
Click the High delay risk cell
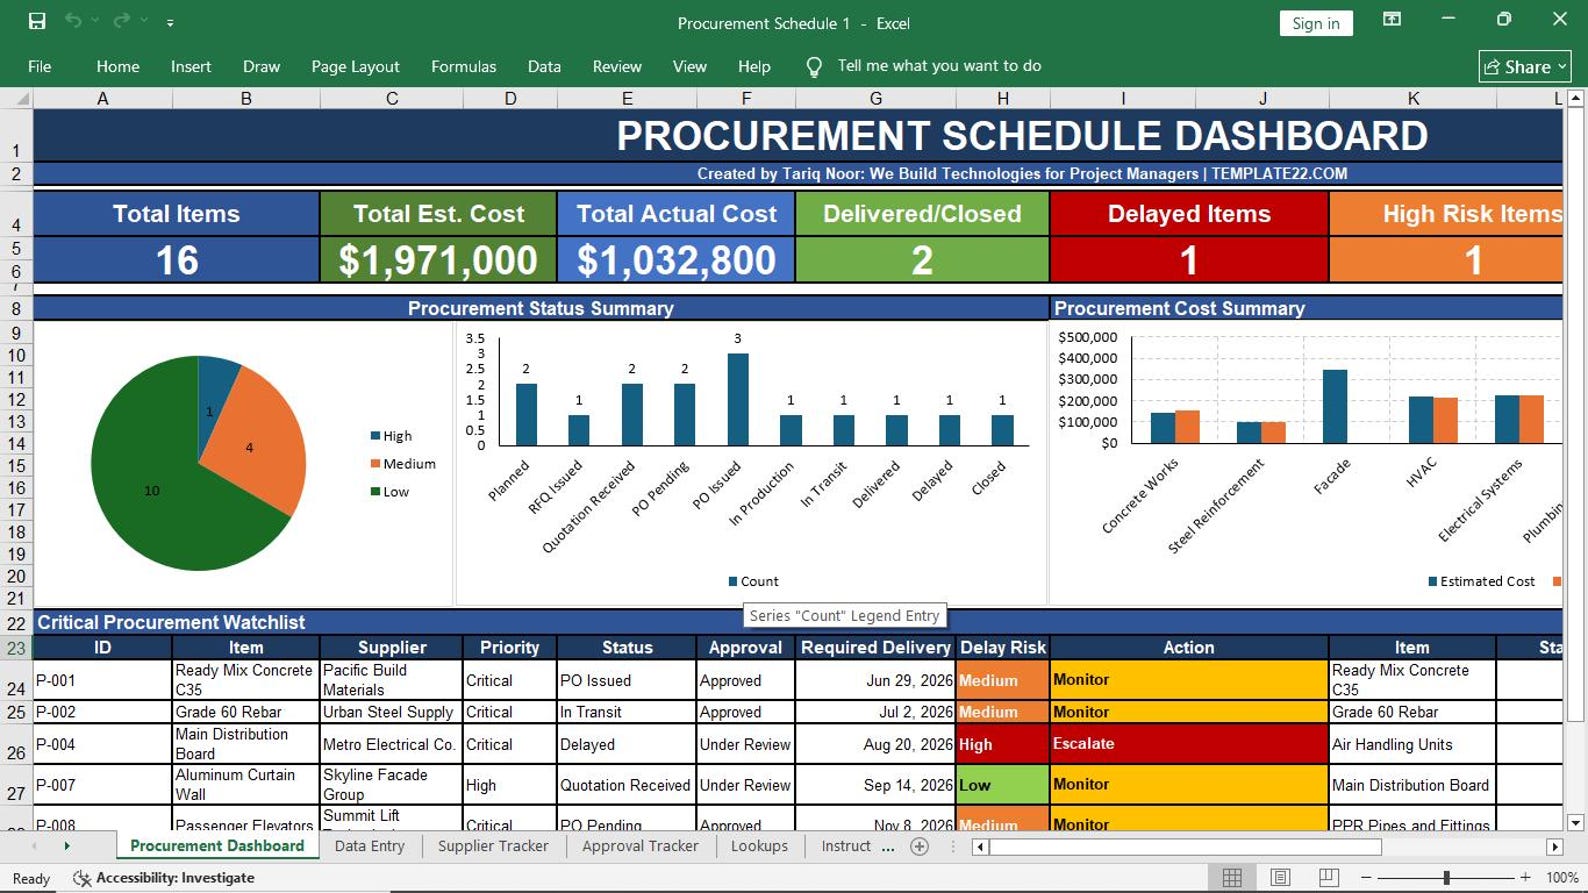(x=1003, y=744)
